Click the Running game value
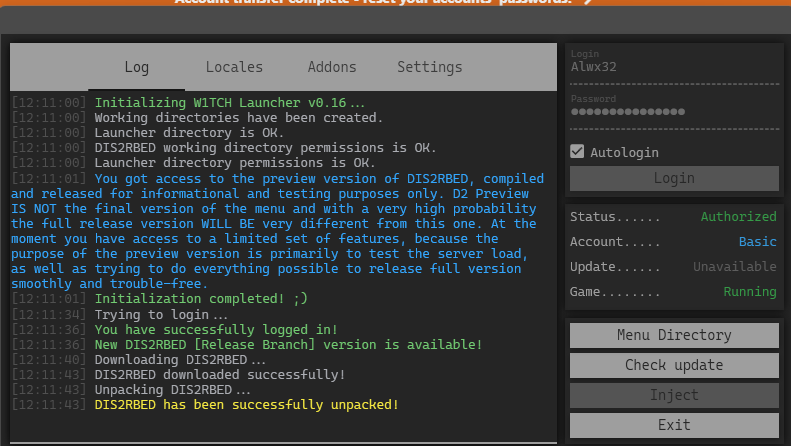This screenshot has width=791, height=446. [750, 292]
